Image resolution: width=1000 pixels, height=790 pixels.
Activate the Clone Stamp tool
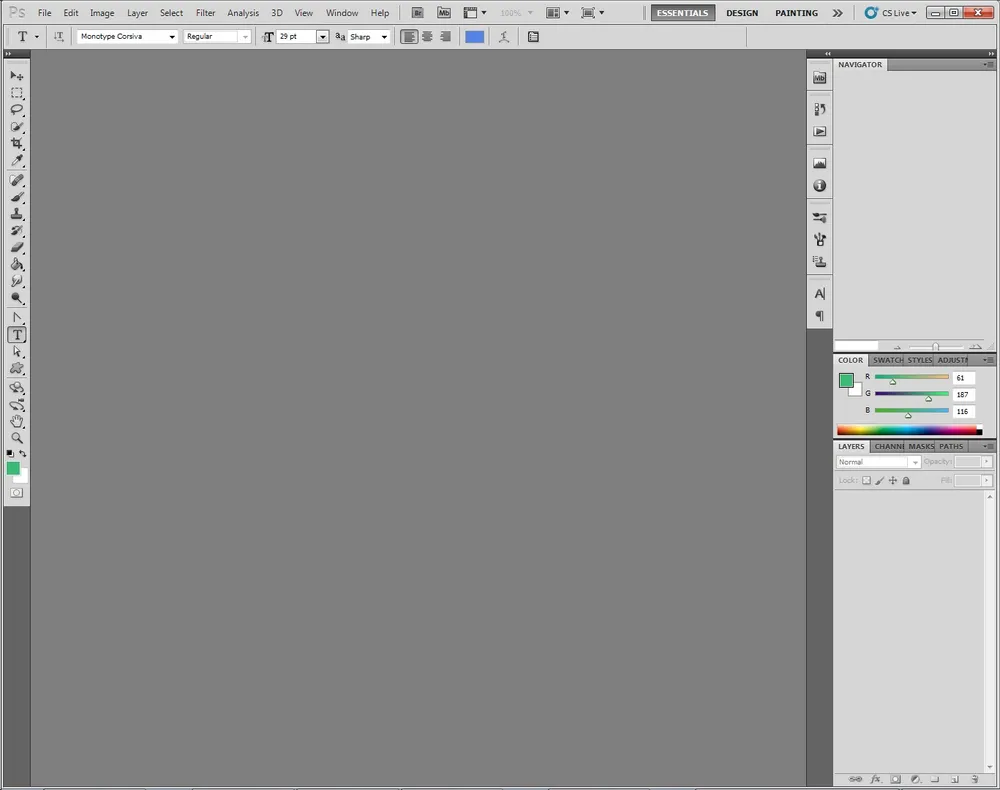pyautogui.click(x=17, y=213)
